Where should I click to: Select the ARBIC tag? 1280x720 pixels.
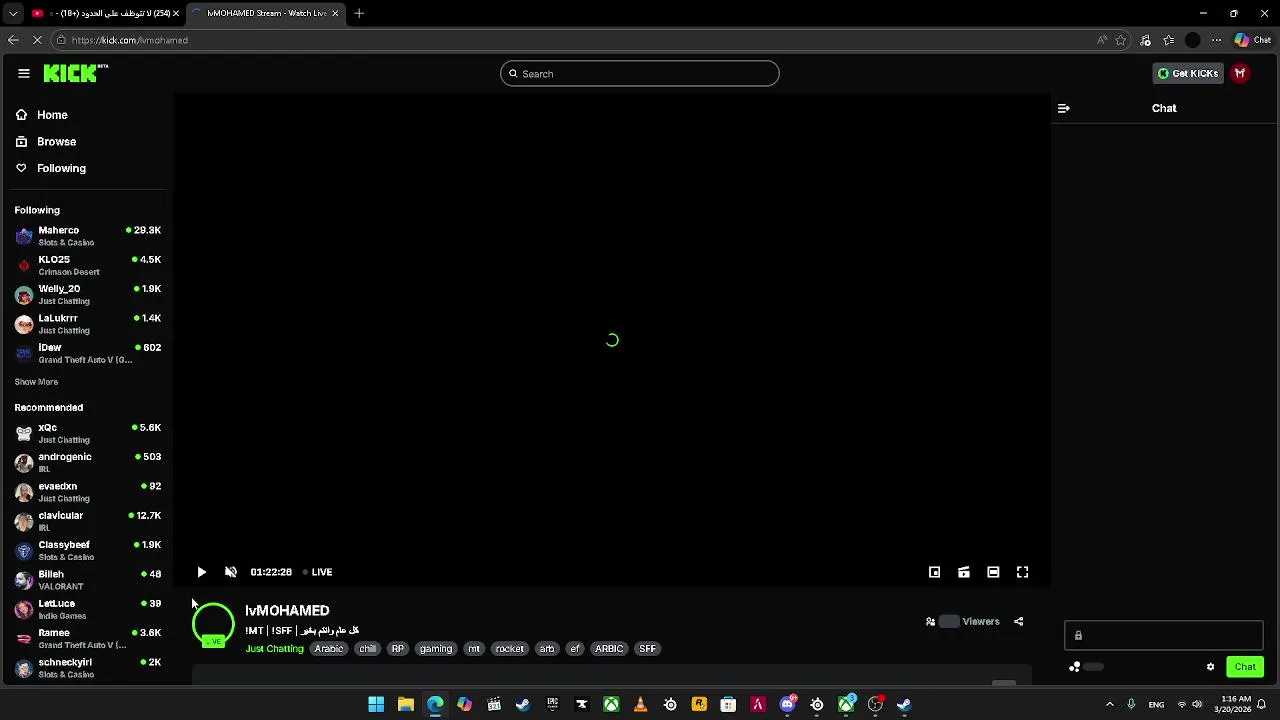(609, 649)
